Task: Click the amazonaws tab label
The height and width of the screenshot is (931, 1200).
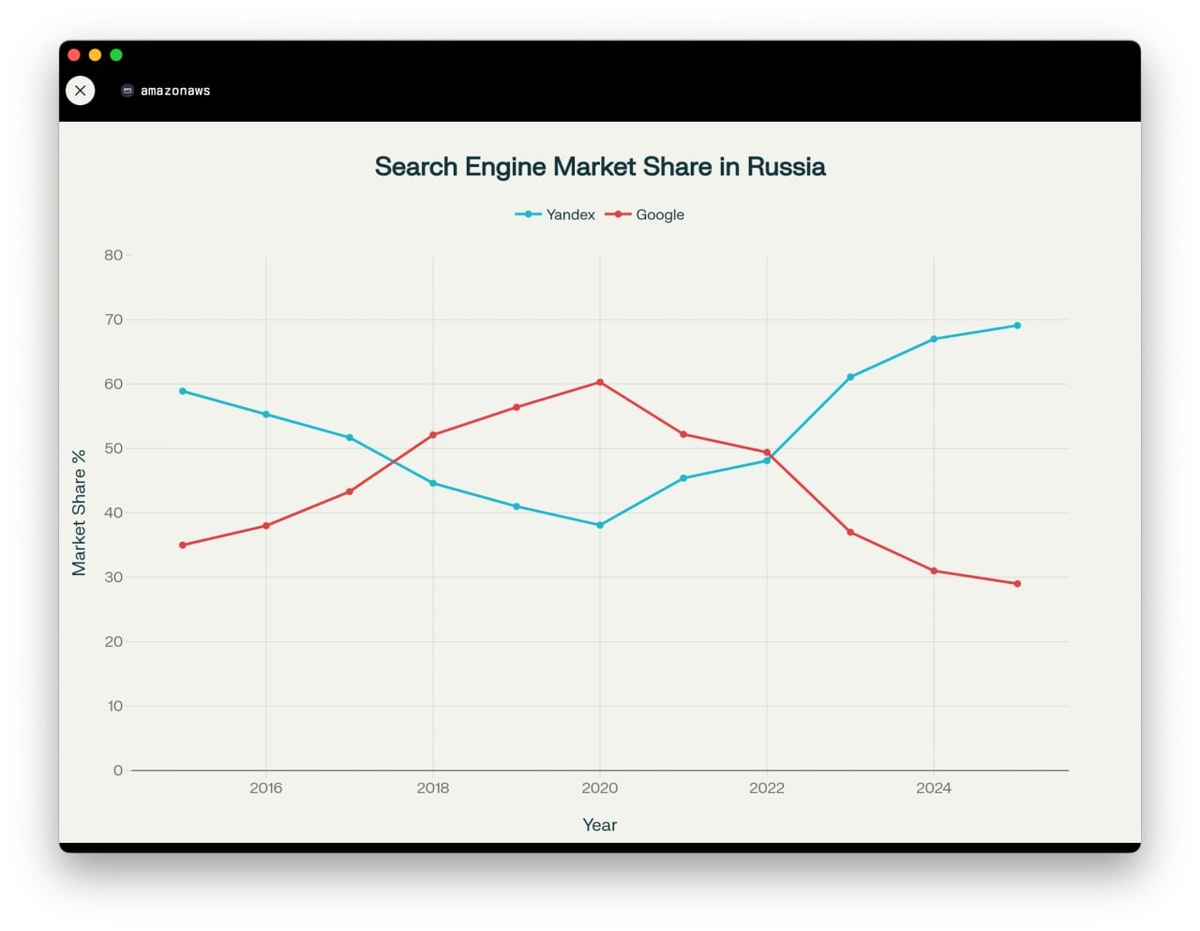Action: coord(175,91)
